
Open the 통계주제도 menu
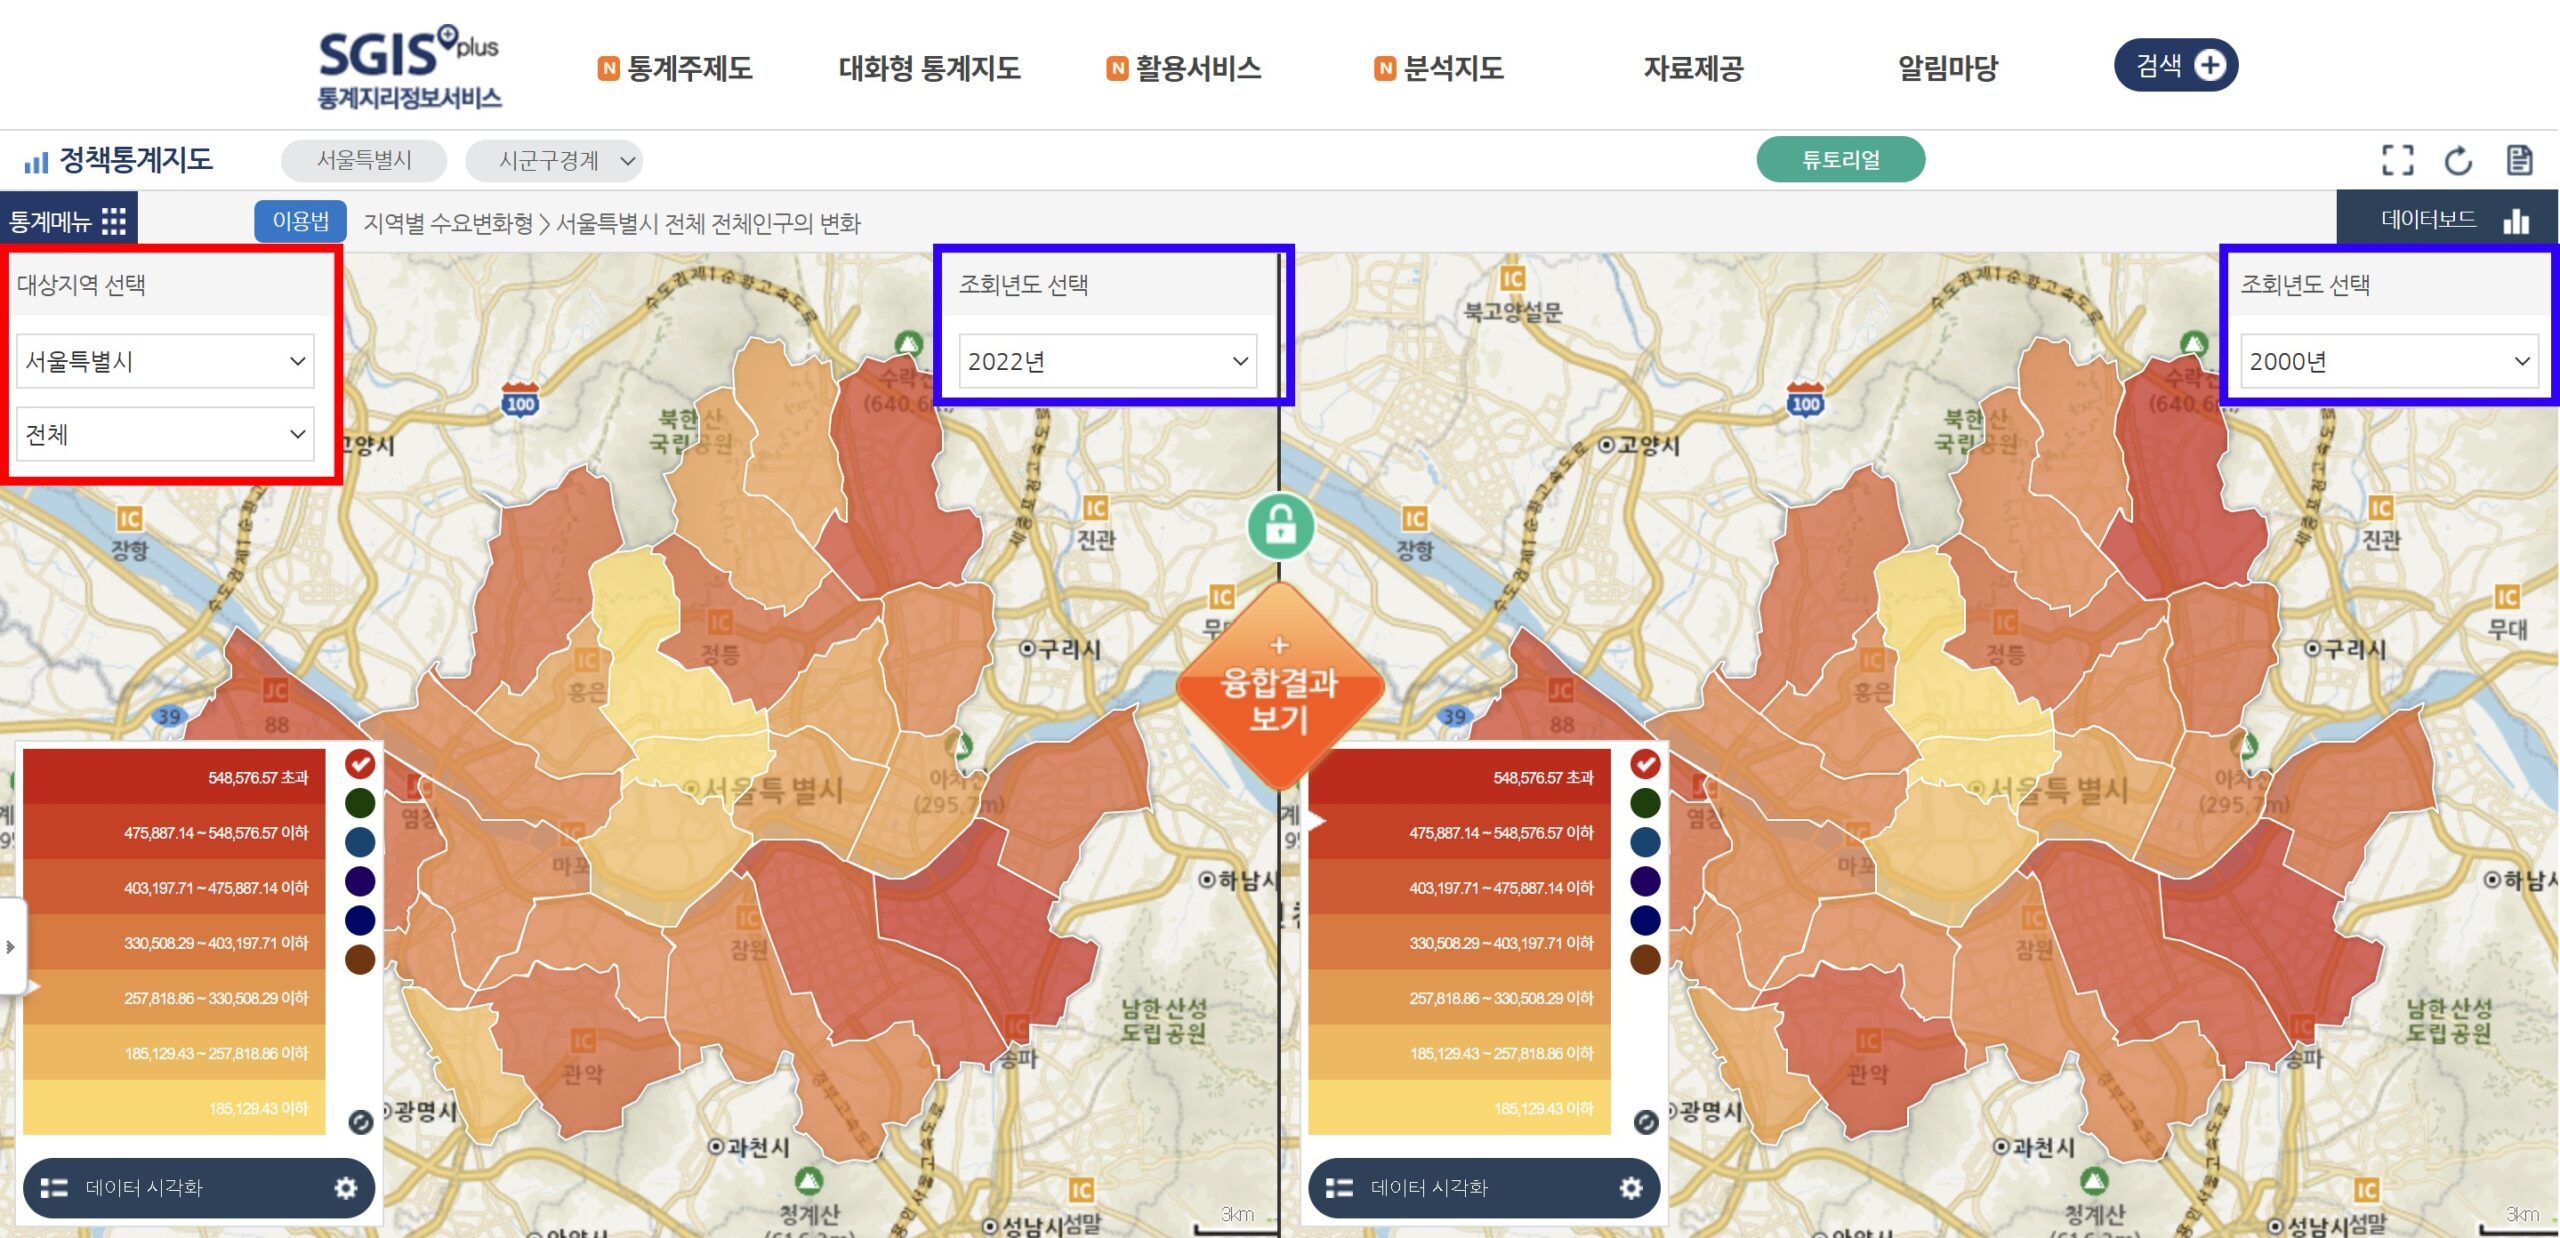pos(675,68)
